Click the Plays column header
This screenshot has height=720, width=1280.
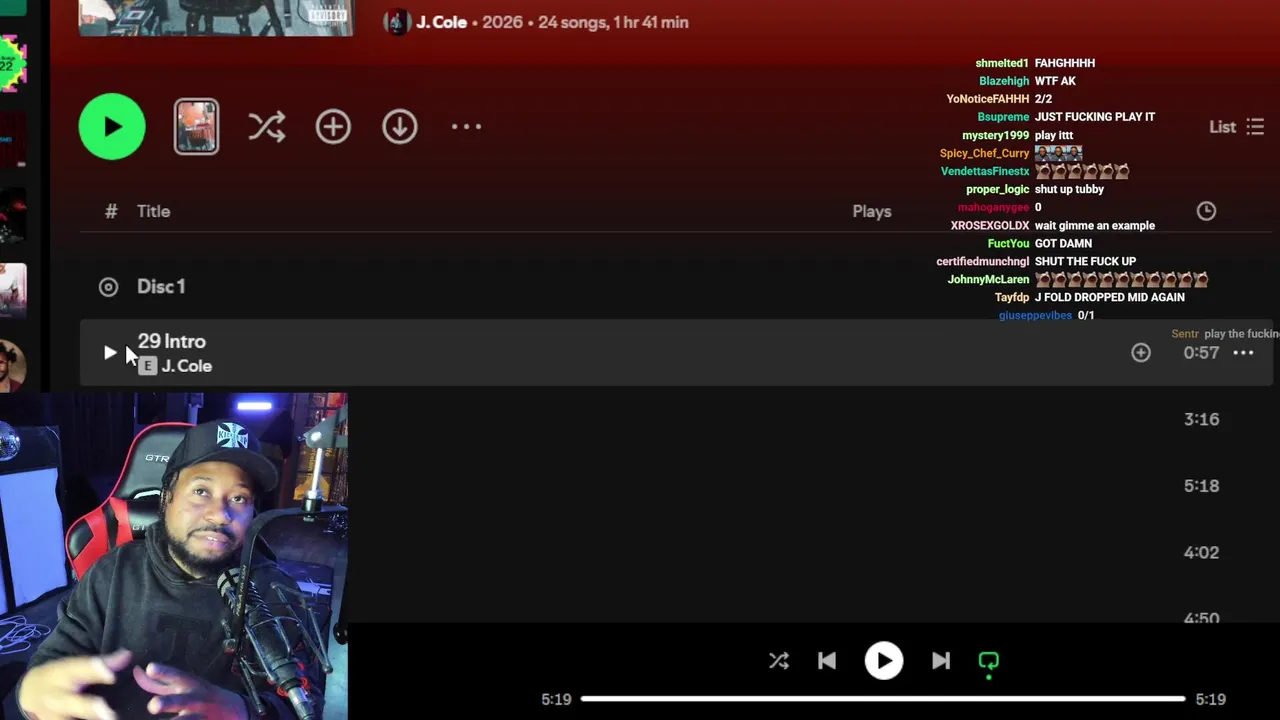tap(871, 211)
